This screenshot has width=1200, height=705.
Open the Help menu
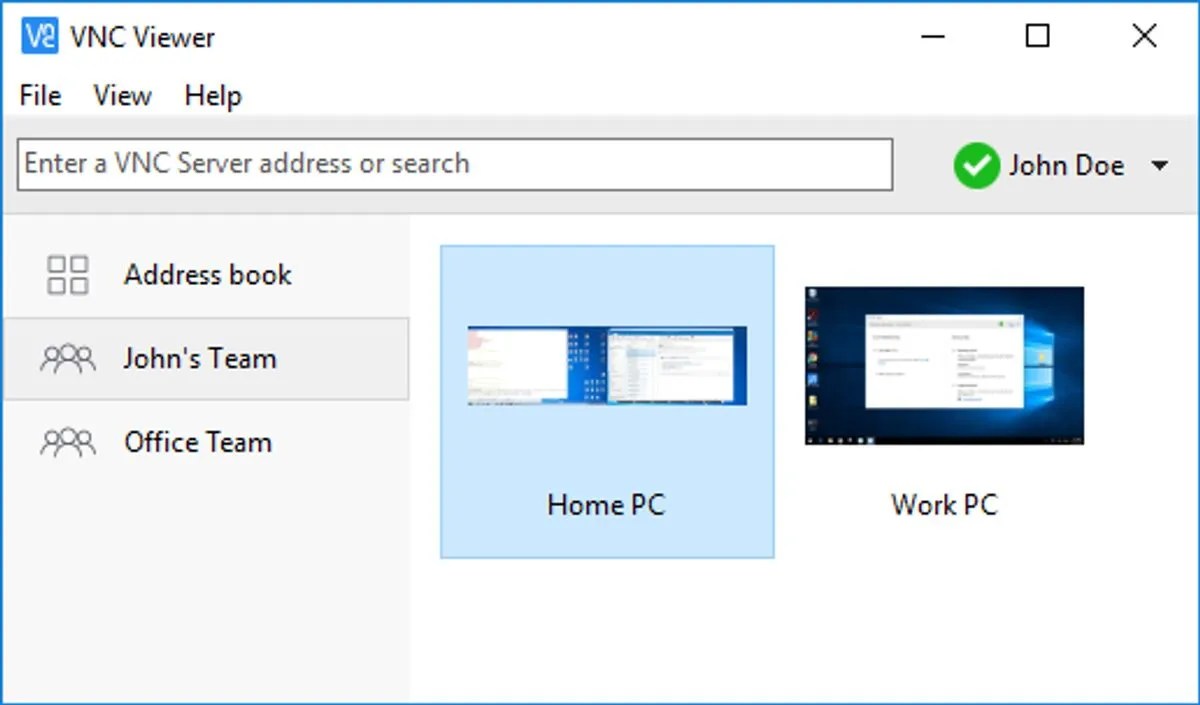[211, 95]
